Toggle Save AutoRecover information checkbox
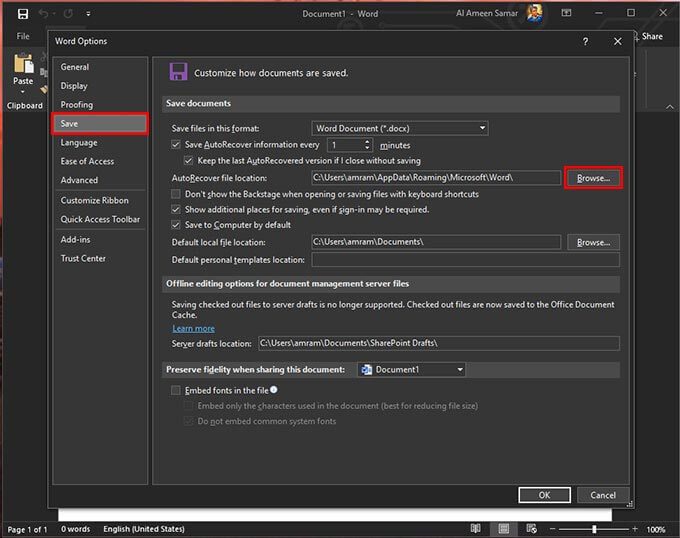The height and width of the screenshot is (538, 680). click(x=176, y=144)
